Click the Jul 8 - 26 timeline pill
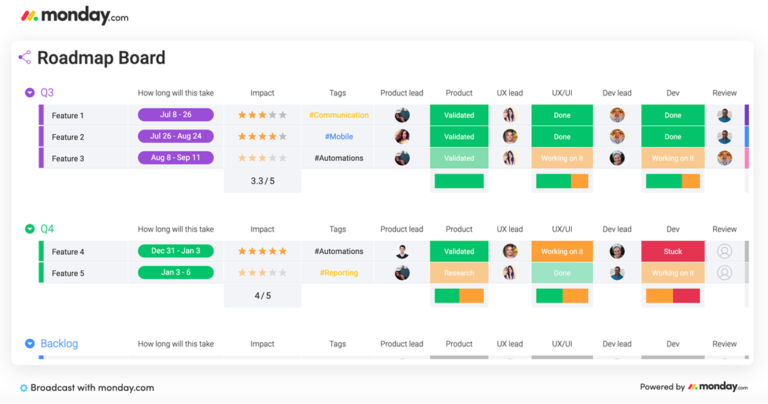 click(x=175, y=115)
